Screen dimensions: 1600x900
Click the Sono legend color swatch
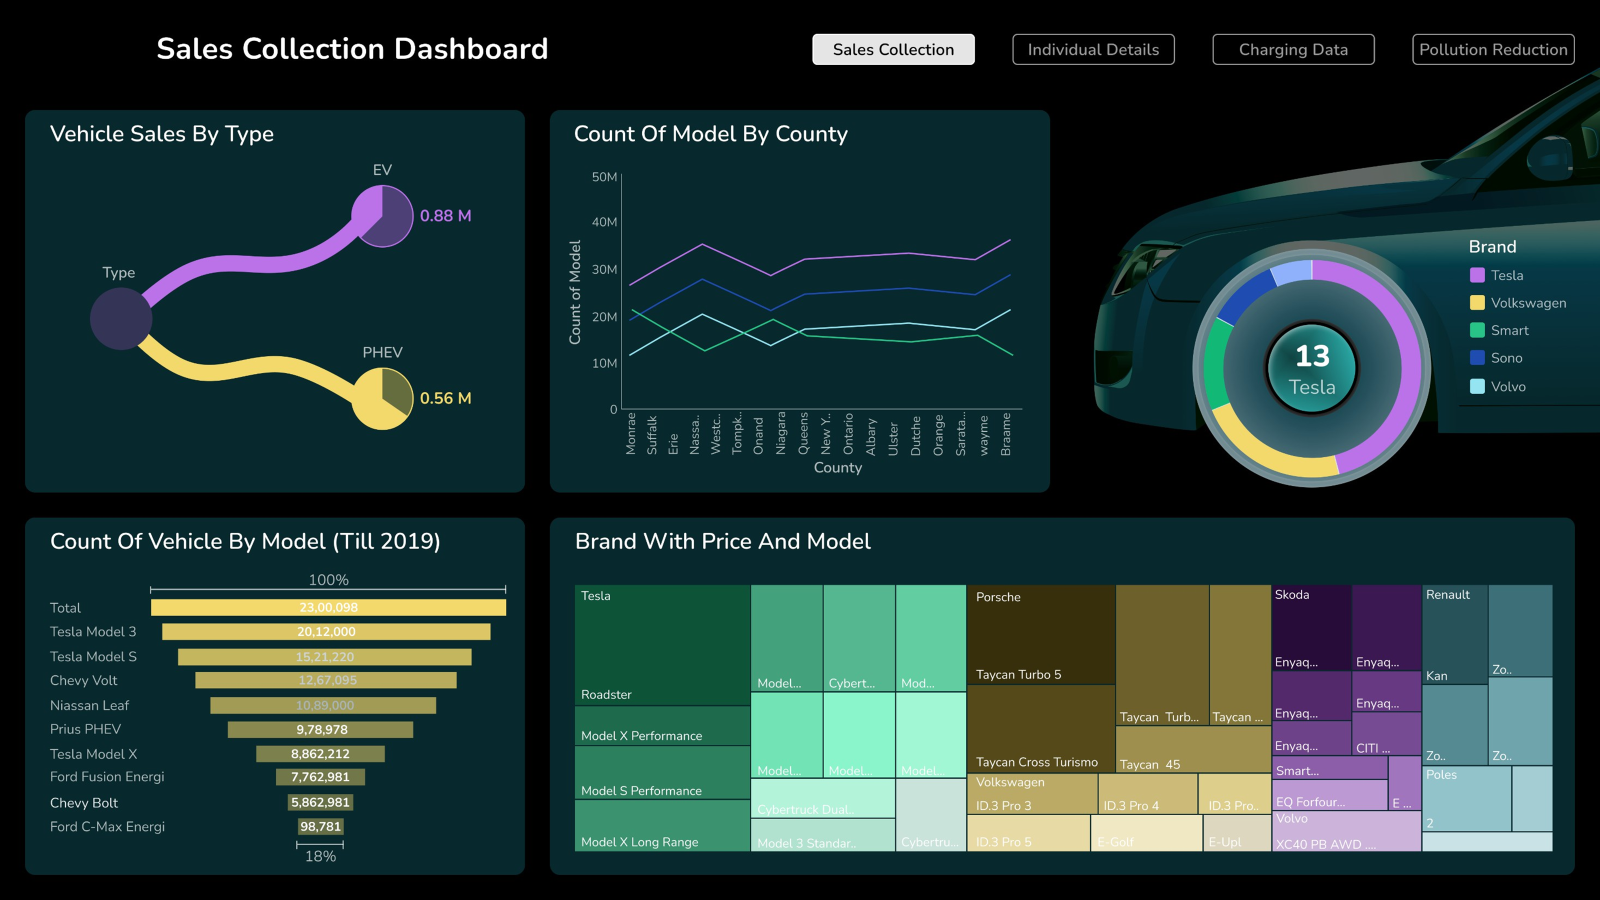pyautogui.click(x=1477, y=358)
